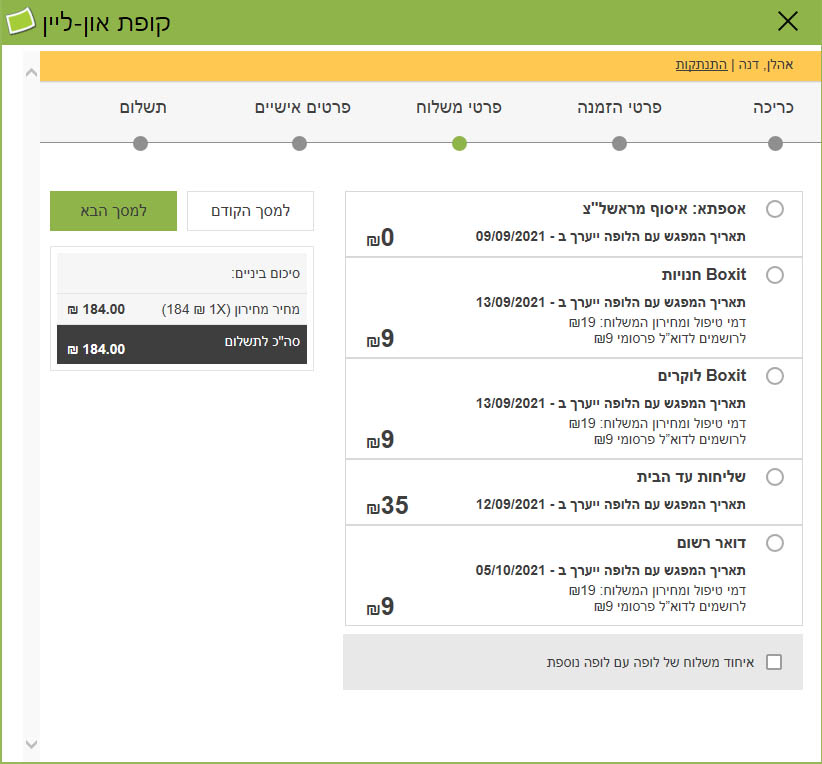This screenshot has width=822, height=764.
Task: Open the פרטים אישיים step
Action: pyautogui.click(x=302, y=107)
